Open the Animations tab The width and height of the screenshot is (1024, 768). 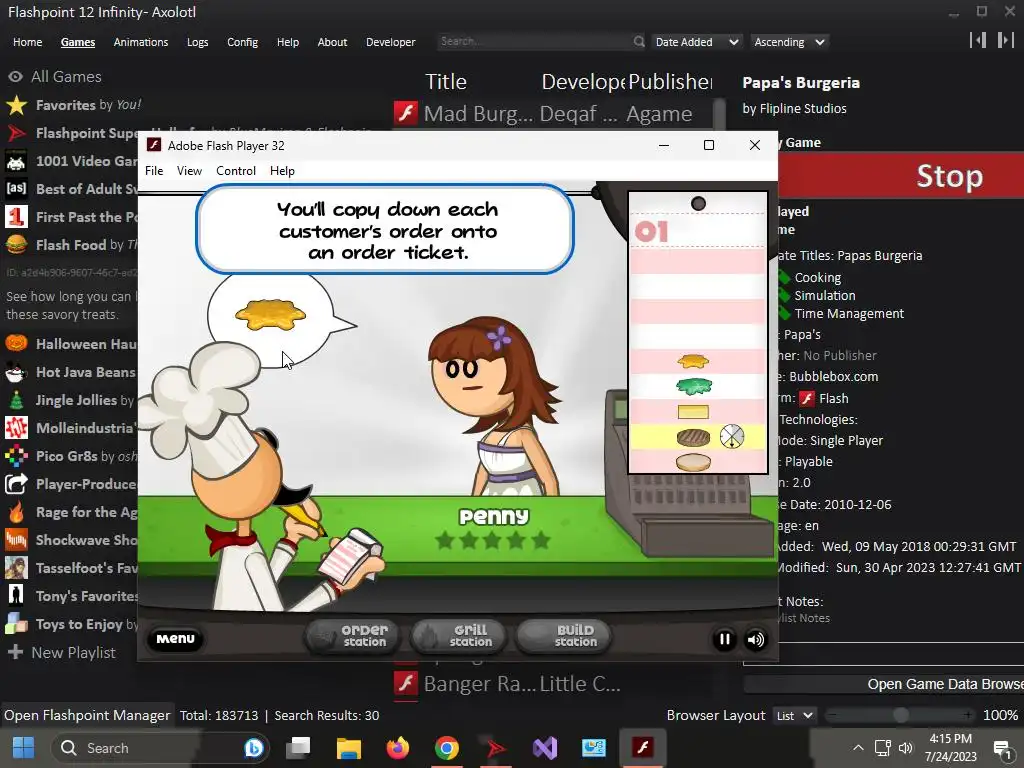[140, 42]
